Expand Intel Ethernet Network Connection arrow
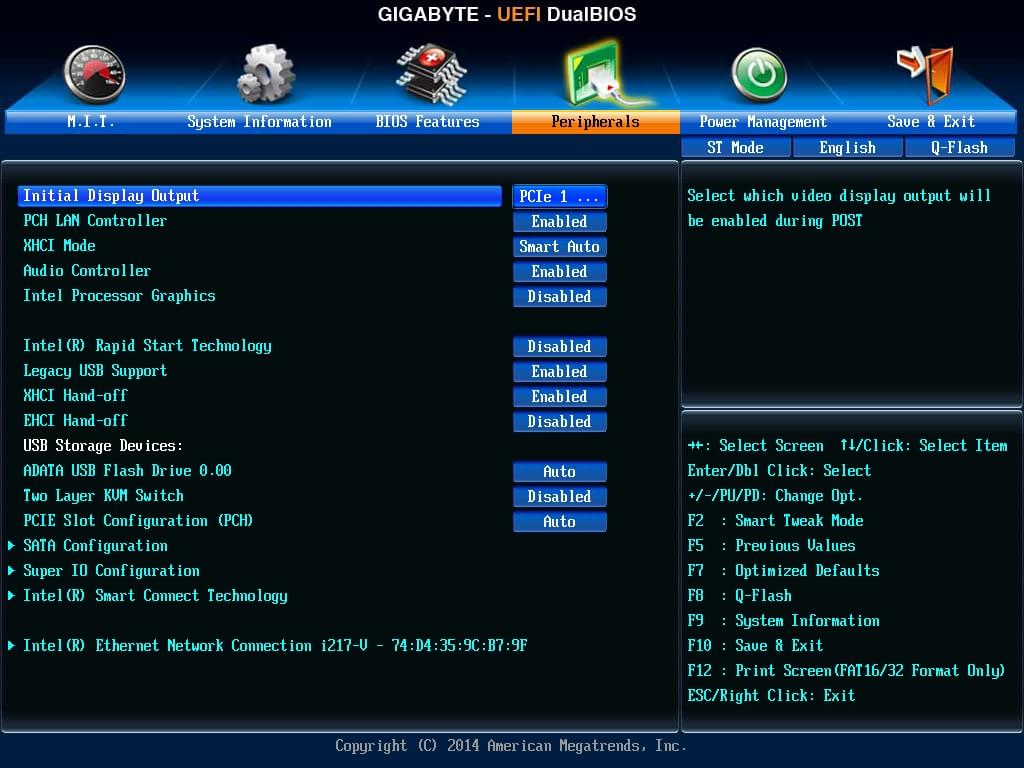 click(12, 645)
